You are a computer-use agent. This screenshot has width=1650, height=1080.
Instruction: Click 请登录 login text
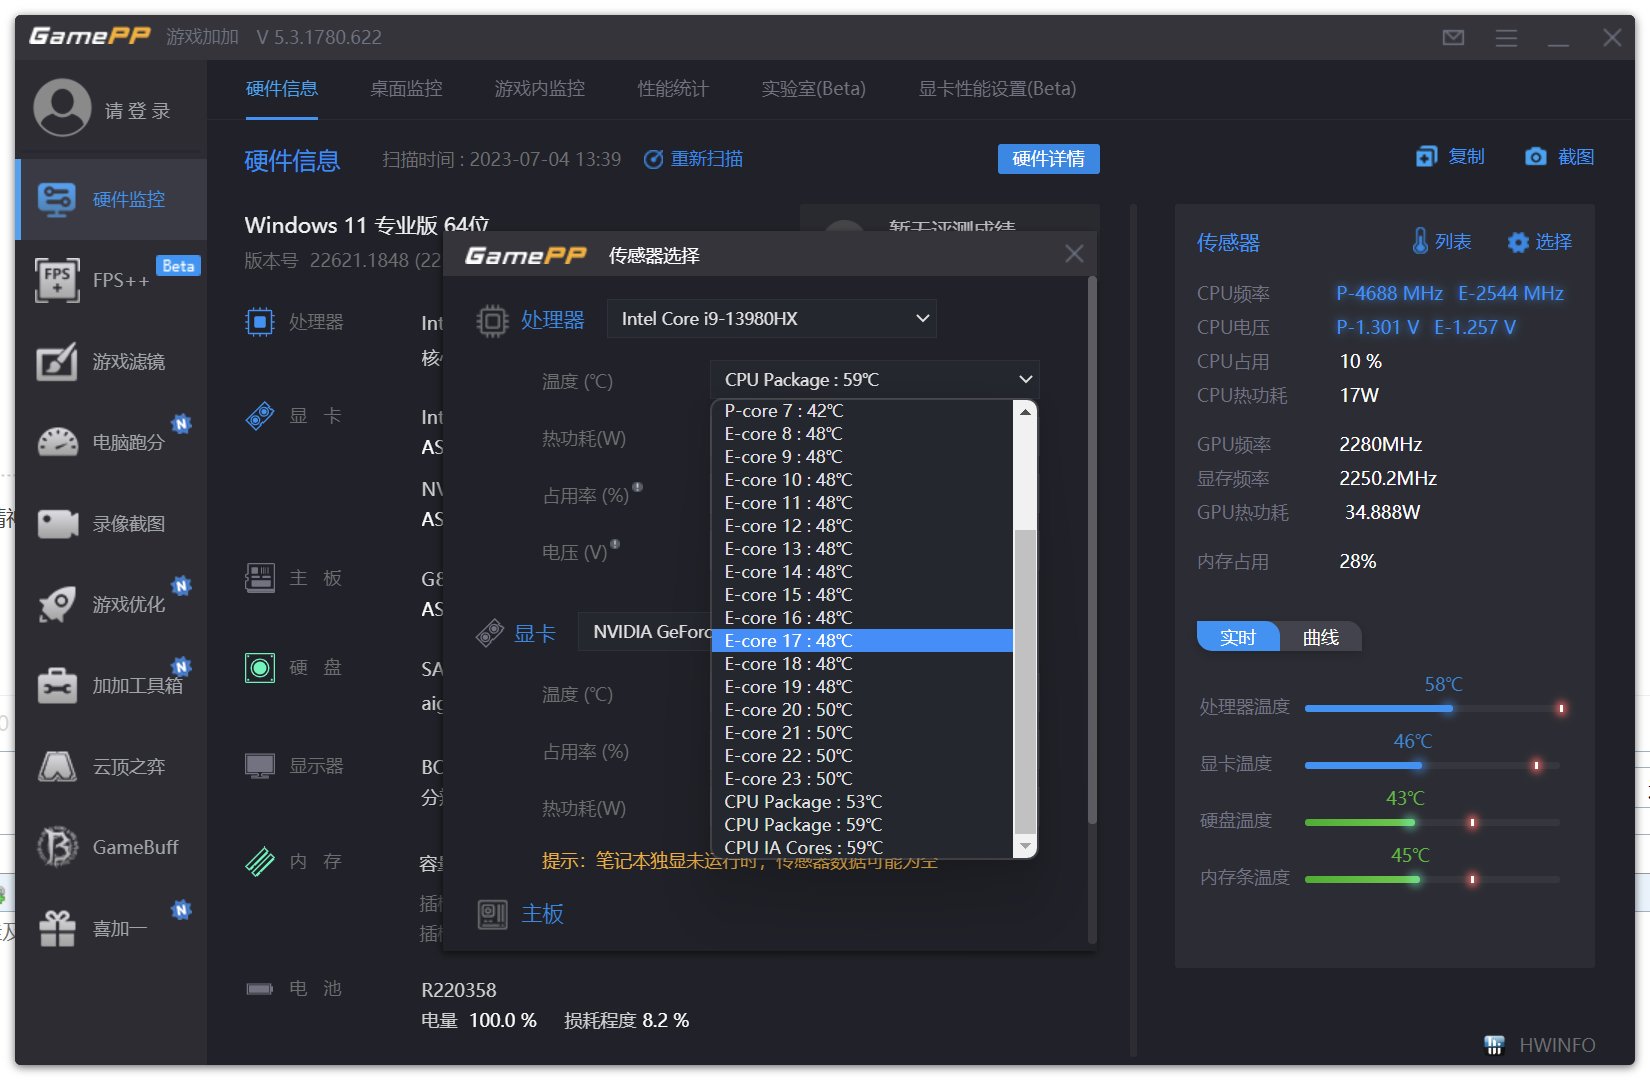point(138,110)
